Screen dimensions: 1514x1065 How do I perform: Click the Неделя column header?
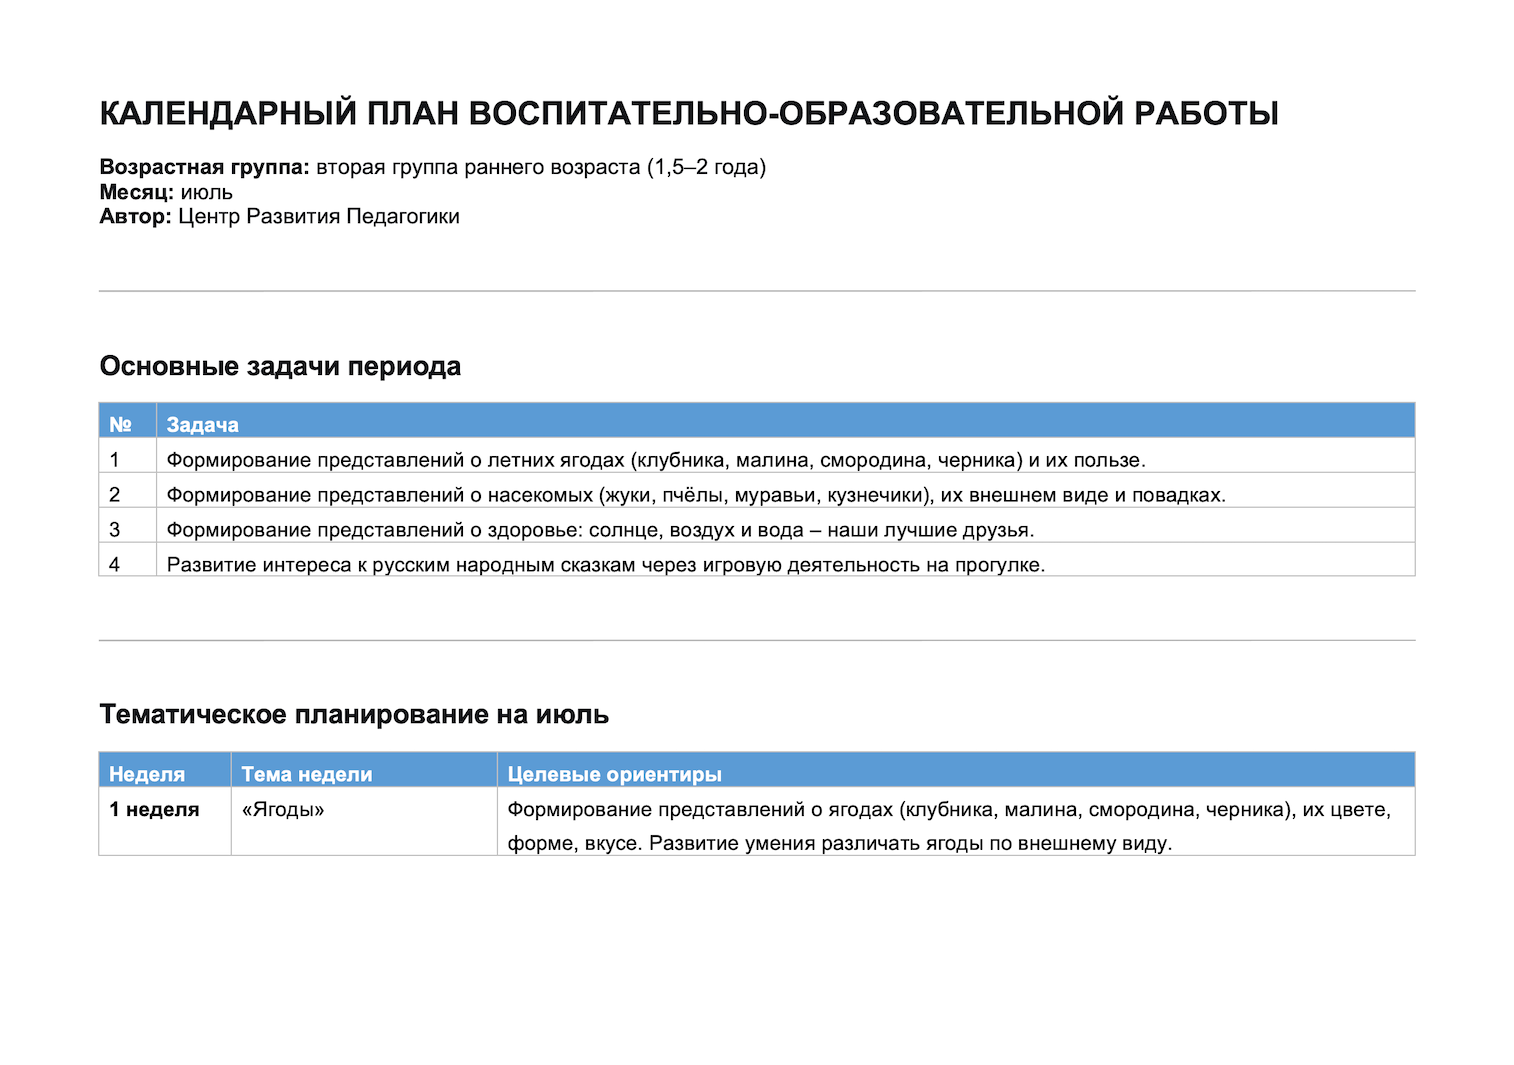pyautogui.click(x=165, y=770)
